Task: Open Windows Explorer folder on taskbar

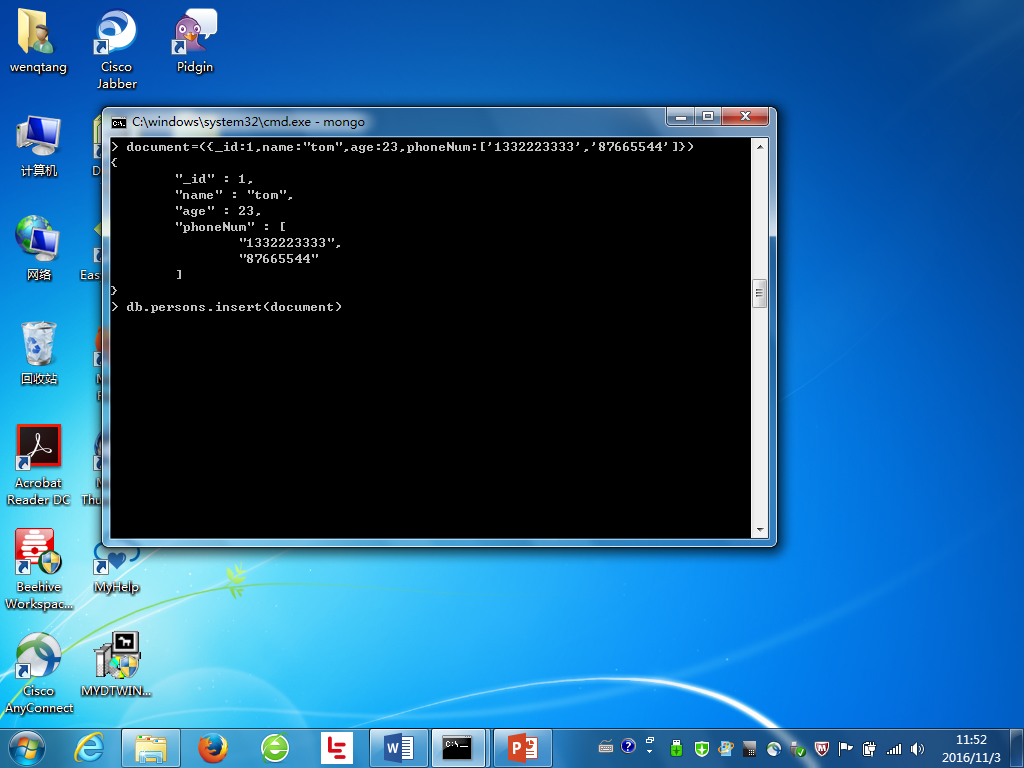Action: (151, 748)
